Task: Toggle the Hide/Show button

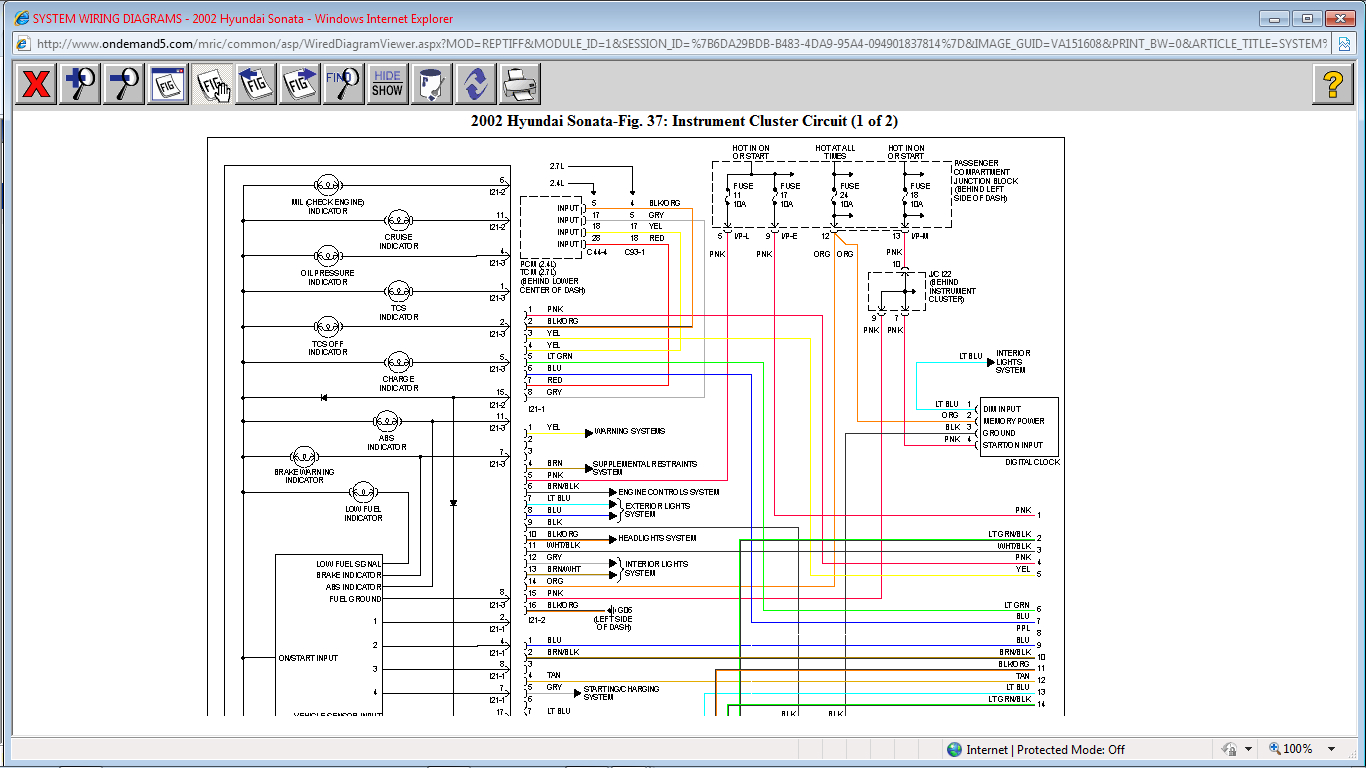Action: tap(387, 84)
